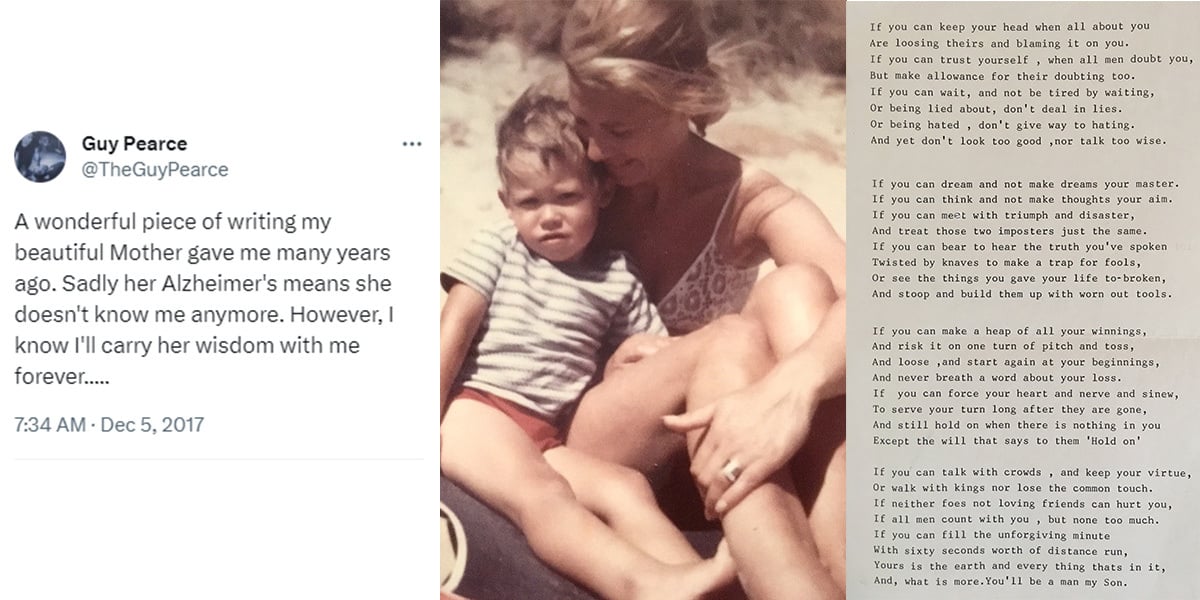Open the mother and child beach photo
The height and width of the screenshot is (600, 1200).
click(642, 300)
